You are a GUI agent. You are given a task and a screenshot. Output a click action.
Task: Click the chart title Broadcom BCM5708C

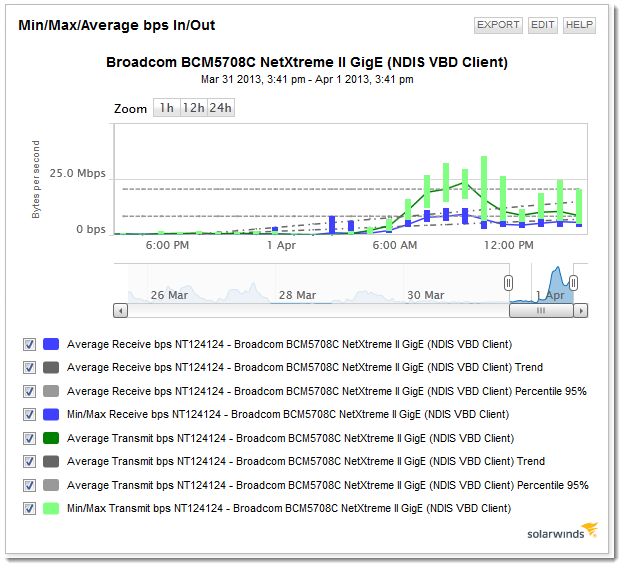coord(307,62)
